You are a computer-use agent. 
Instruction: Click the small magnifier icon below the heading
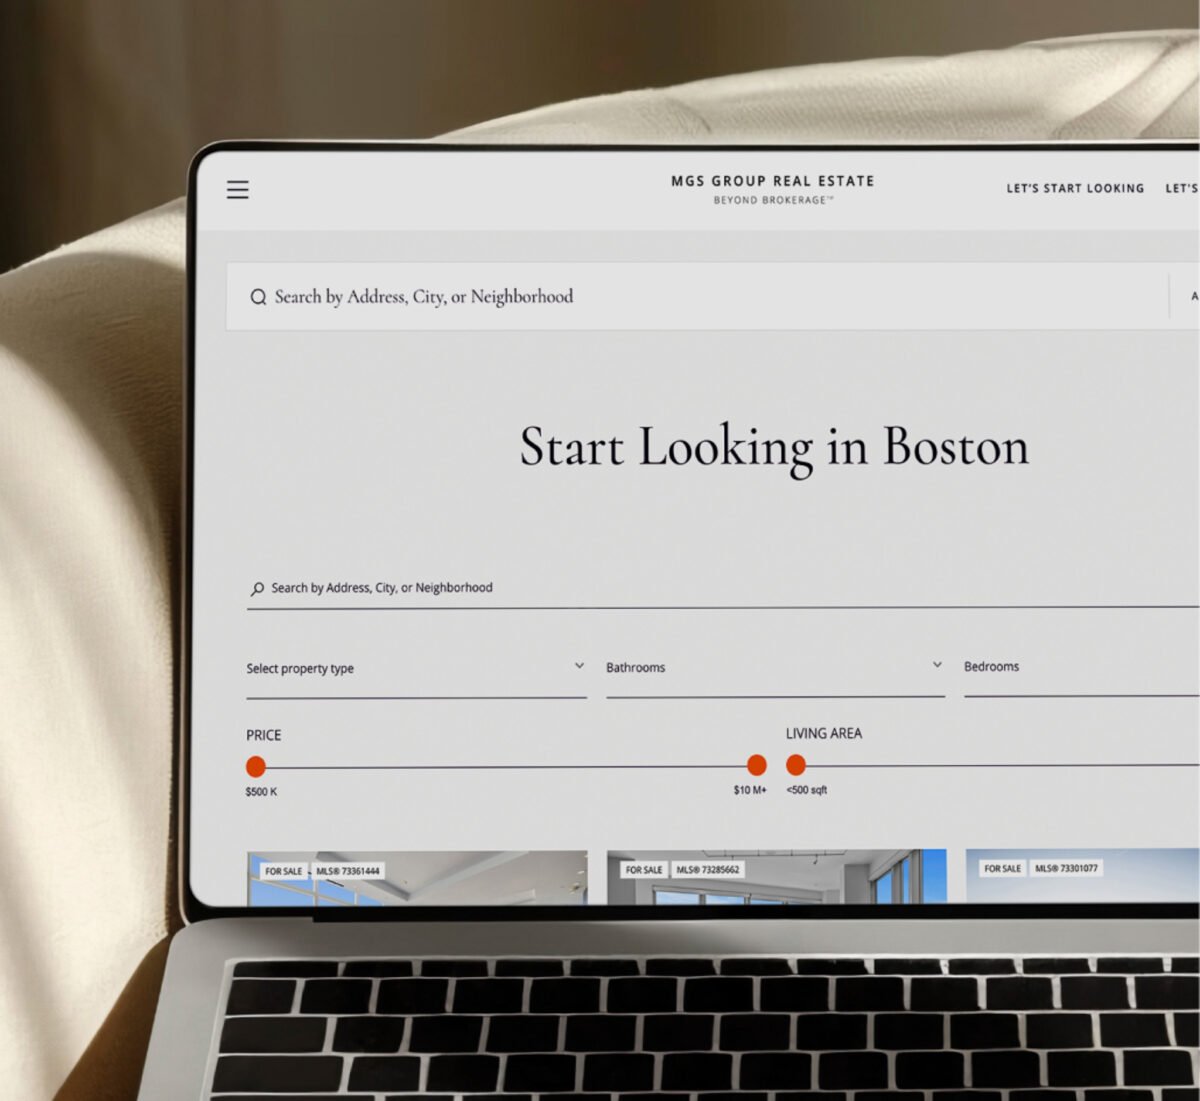(257, 589)
